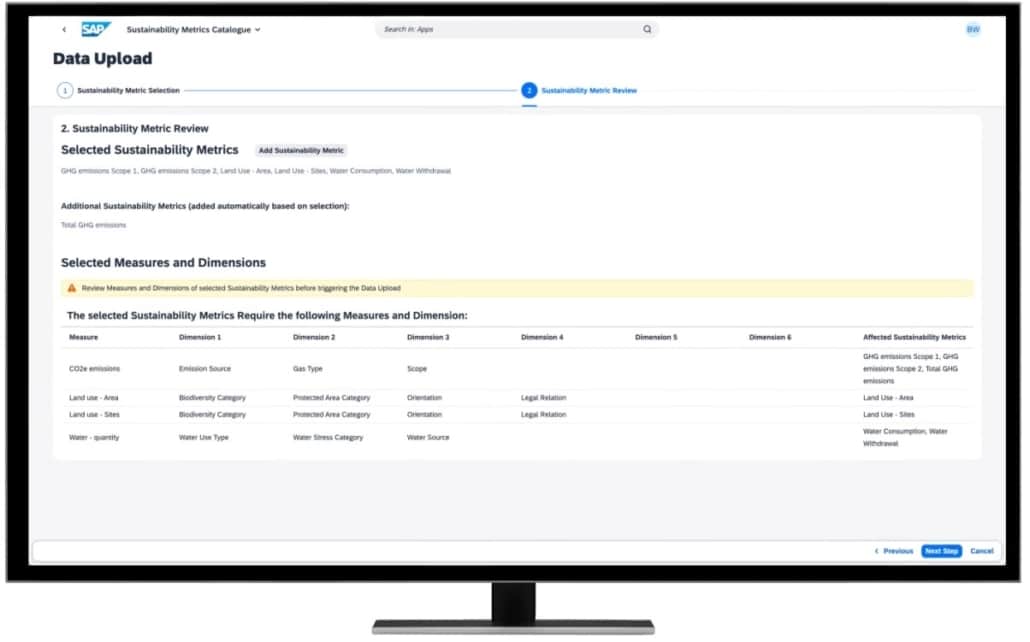
Task: Click the step 1 circle indicator
Action: [63, 89]
